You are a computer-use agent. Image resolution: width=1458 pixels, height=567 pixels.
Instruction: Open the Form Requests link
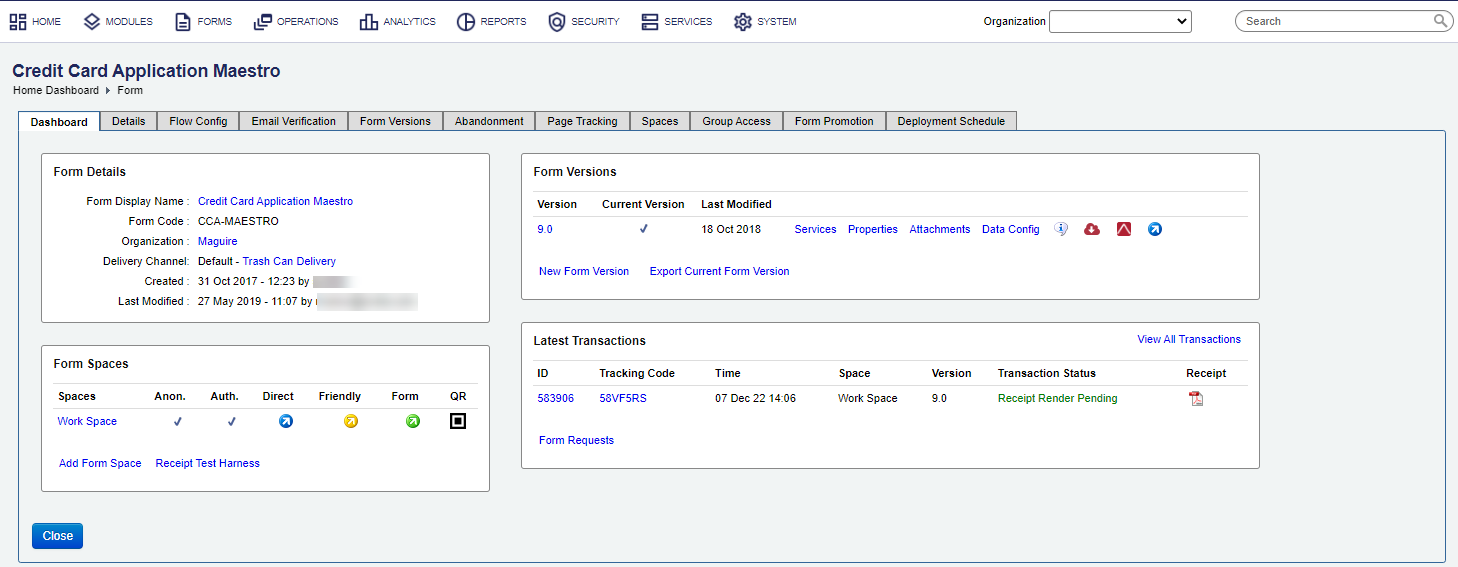576,440
